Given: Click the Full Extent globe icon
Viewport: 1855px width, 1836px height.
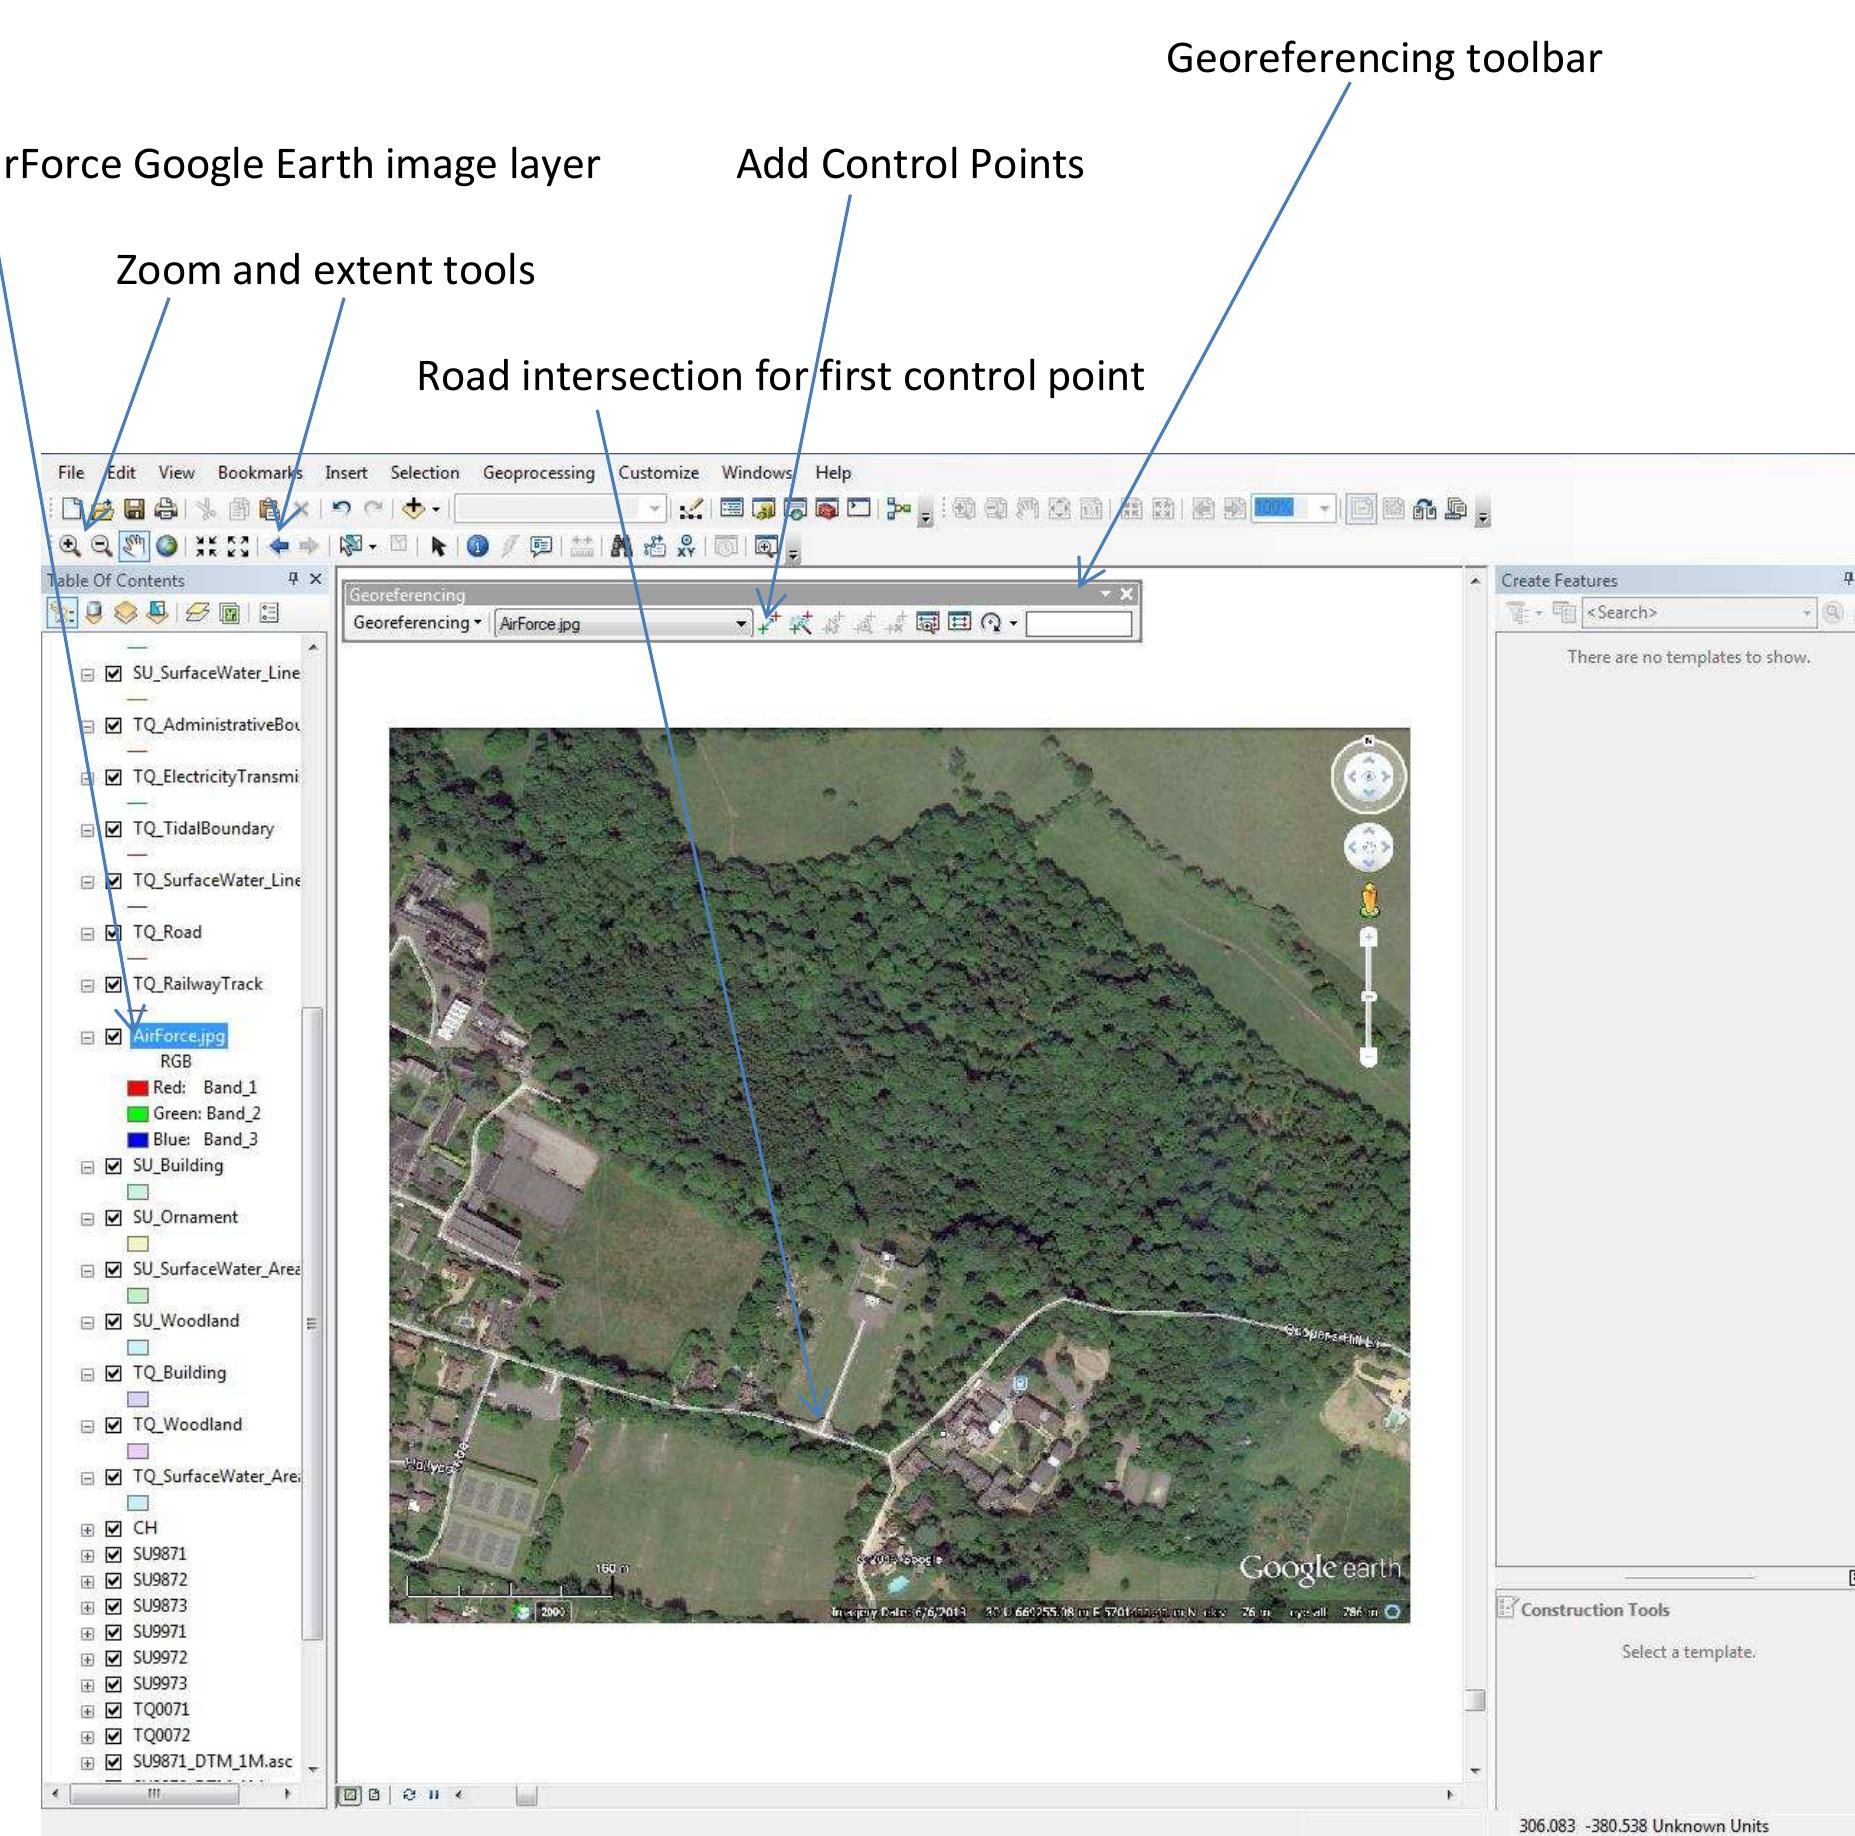Looking at the screenshot, I should 167,546.
